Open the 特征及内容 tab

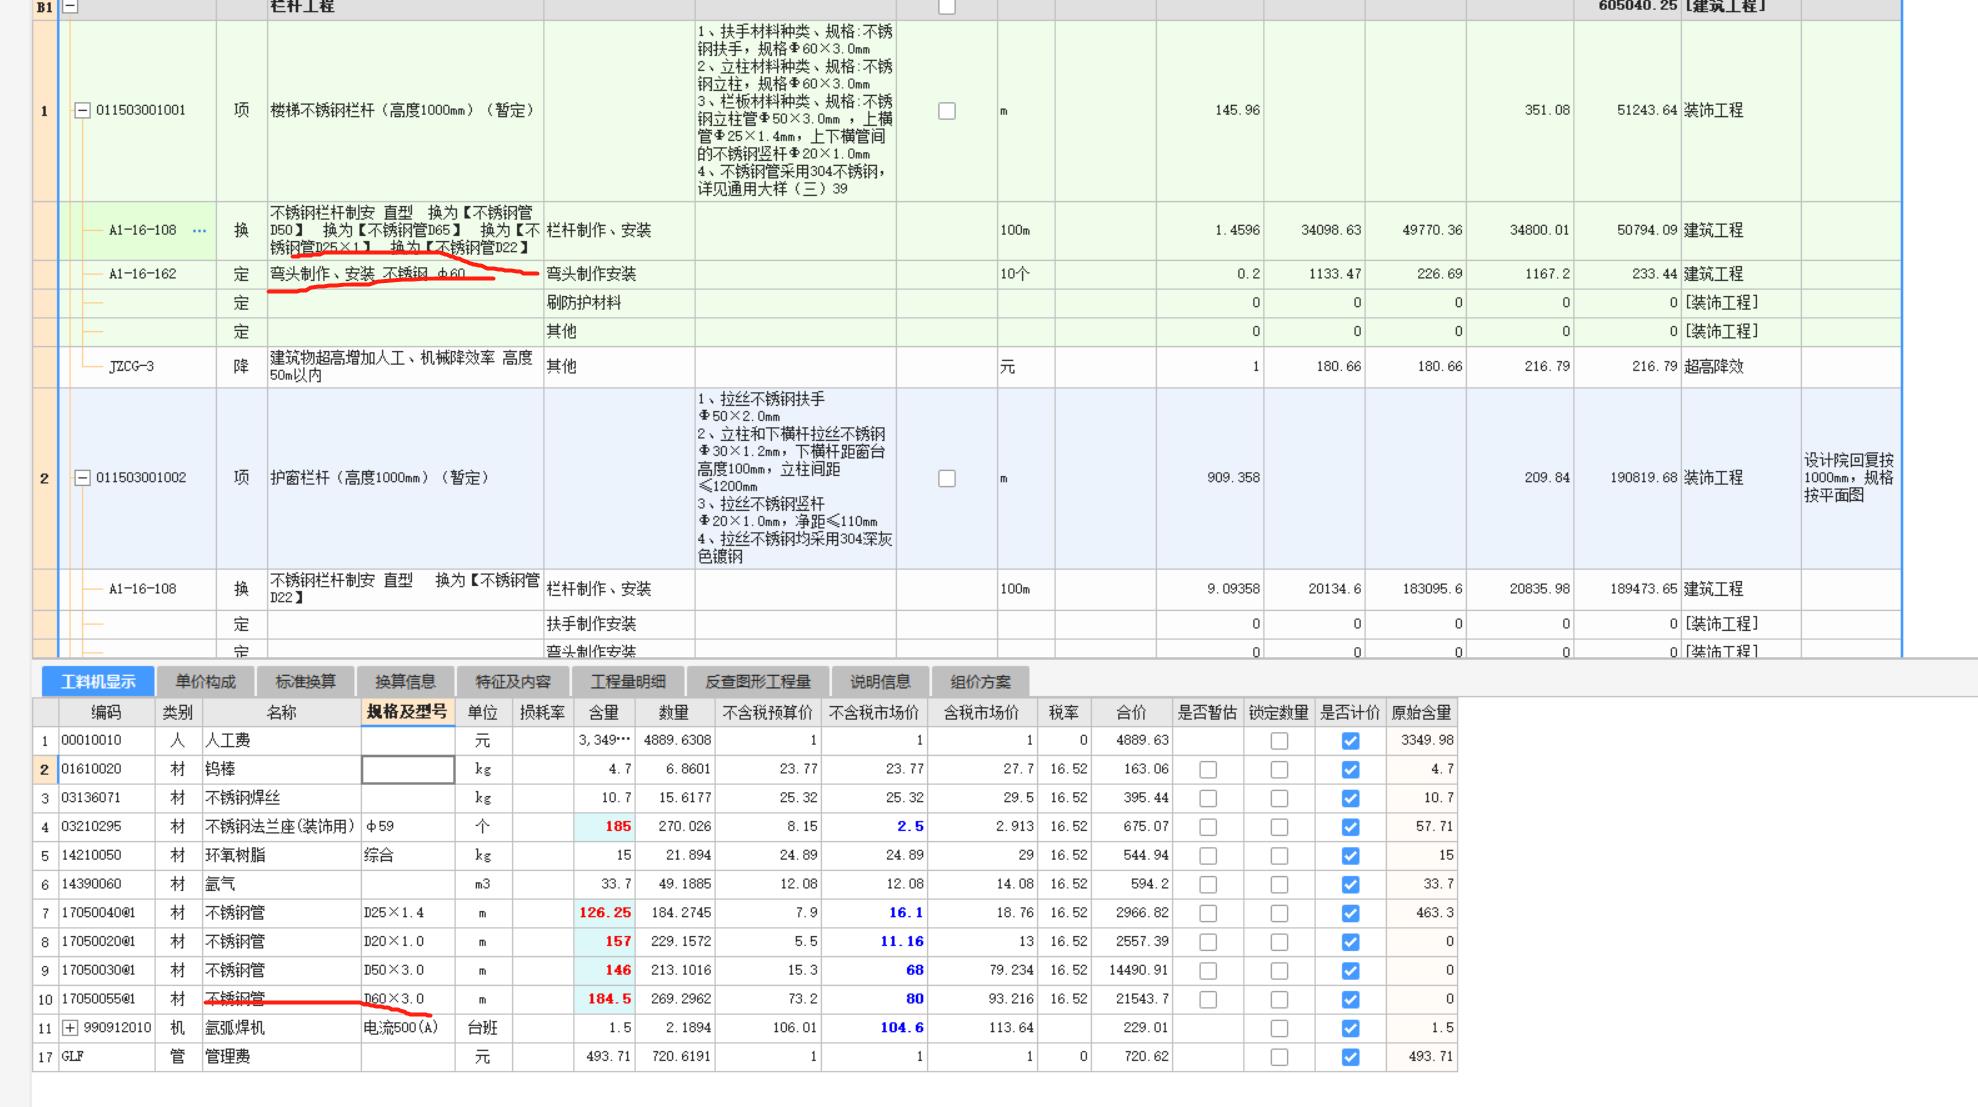click(513, 682)
